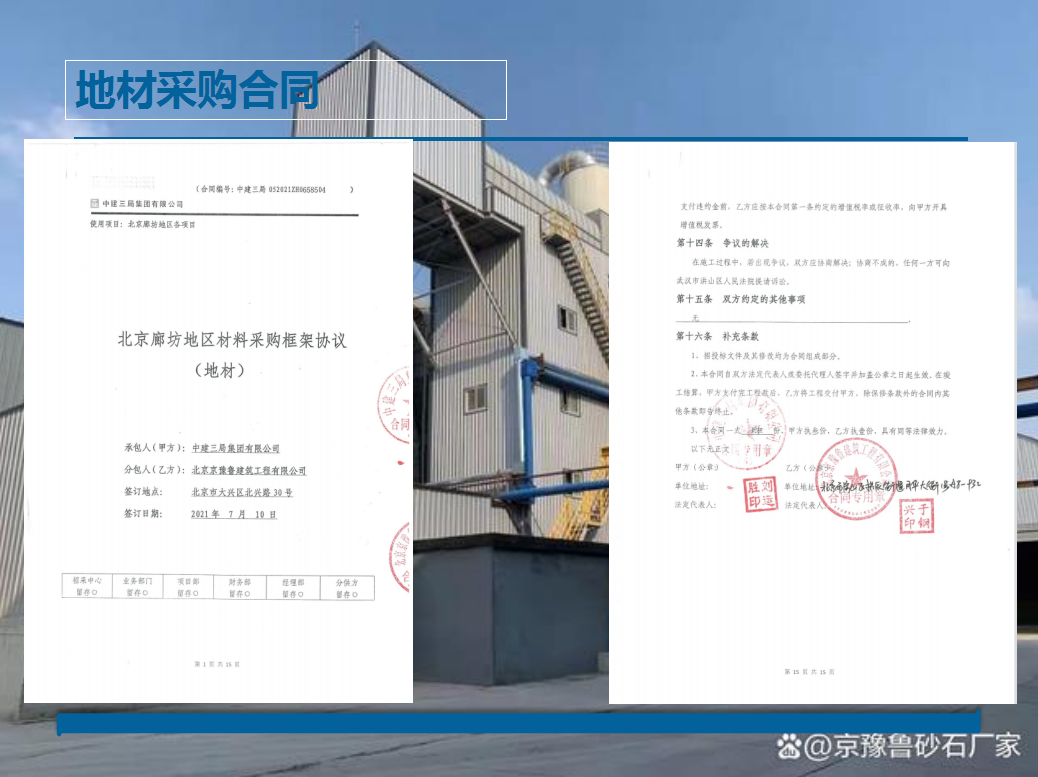
Task: Click the 分供方 table cell
Action: click(347, 588)
